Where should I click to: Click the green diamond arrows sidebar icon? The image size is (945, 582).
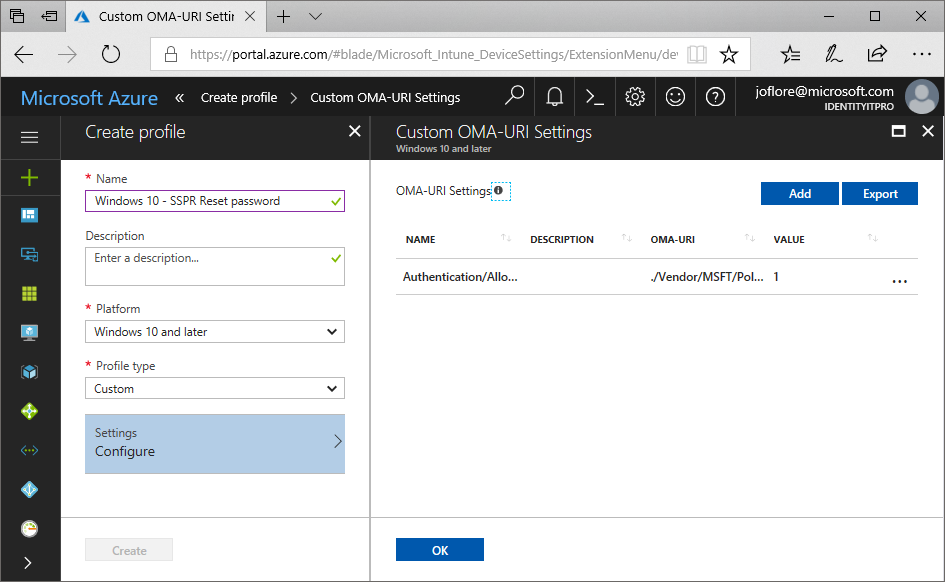pos(30,411)
